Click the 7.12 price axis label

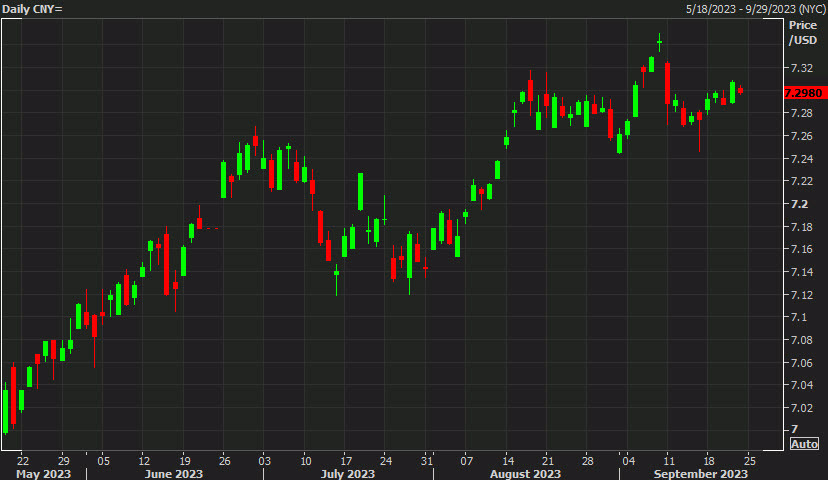tap(802, 294)
